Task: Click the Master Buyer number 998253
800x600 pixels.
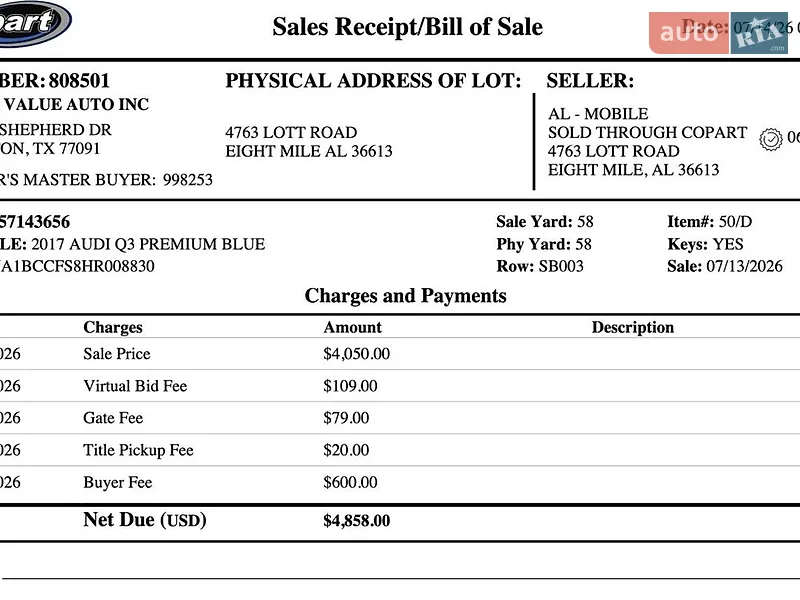Action: (x=188, y=180)
